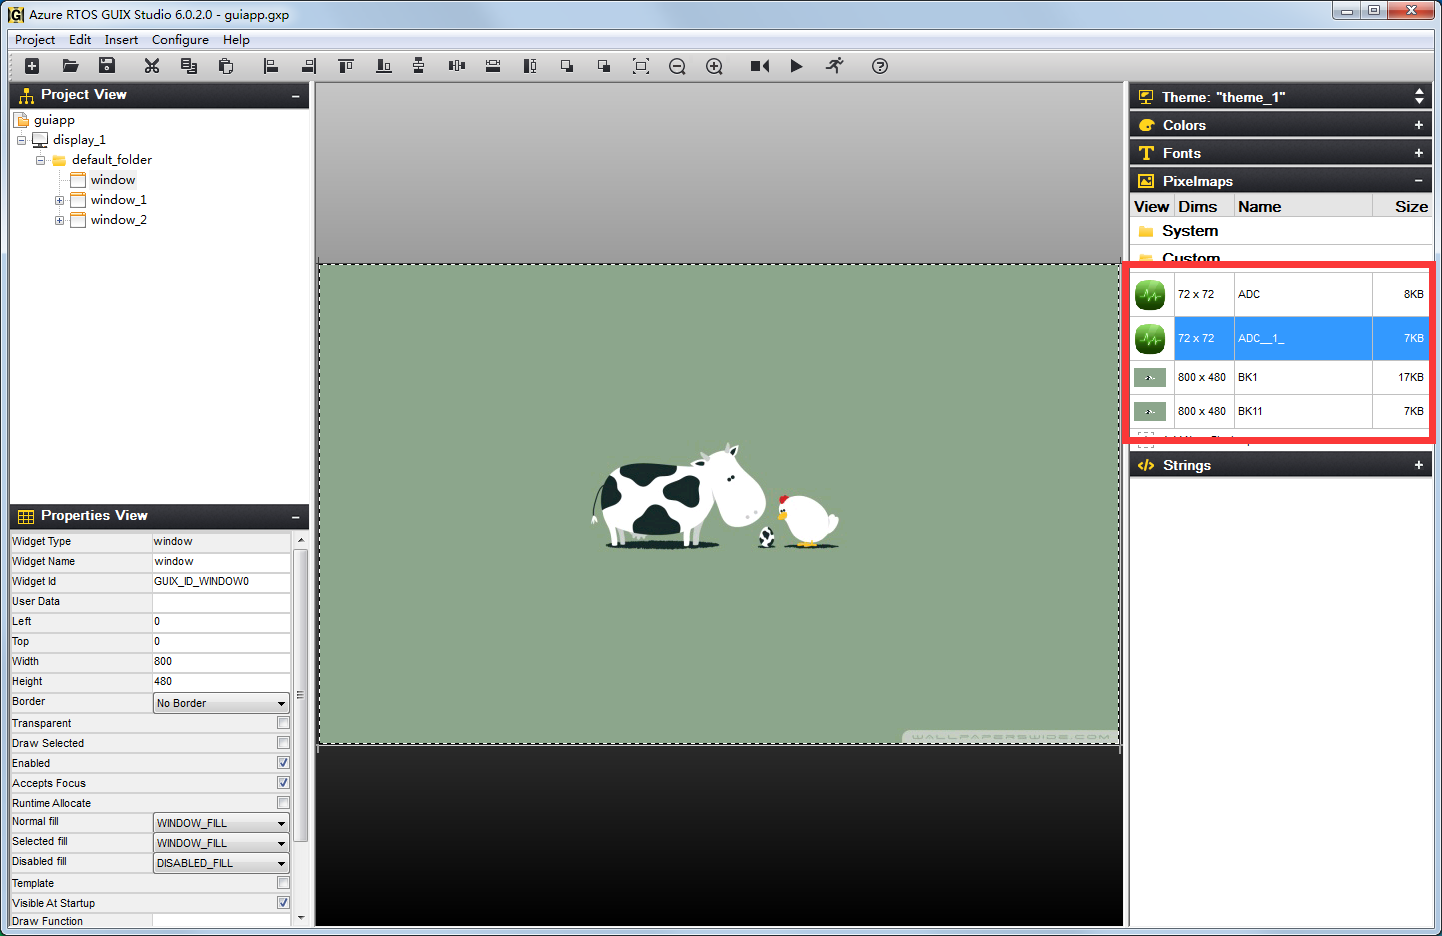Open the Edit menu

80,40
